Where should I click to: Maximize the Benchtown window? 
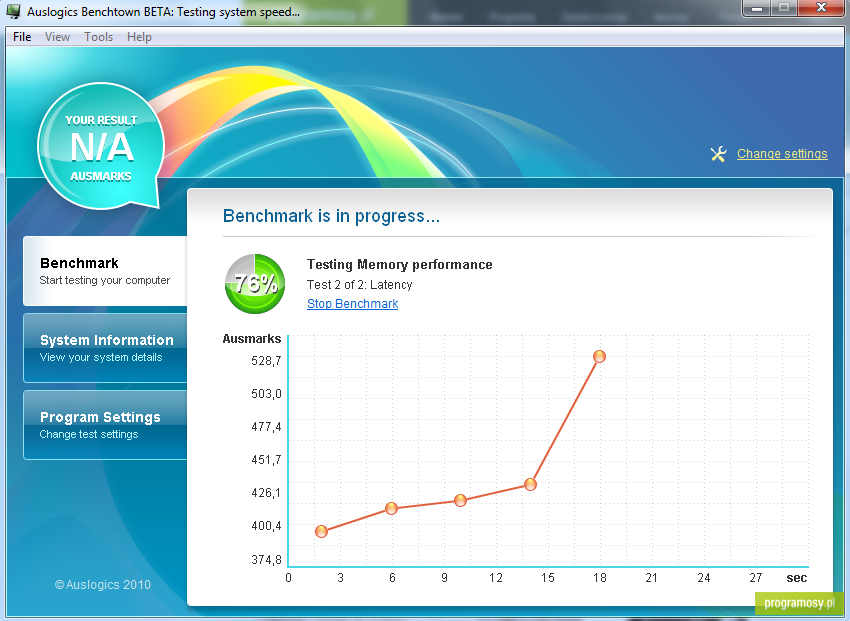click(784, 8)
